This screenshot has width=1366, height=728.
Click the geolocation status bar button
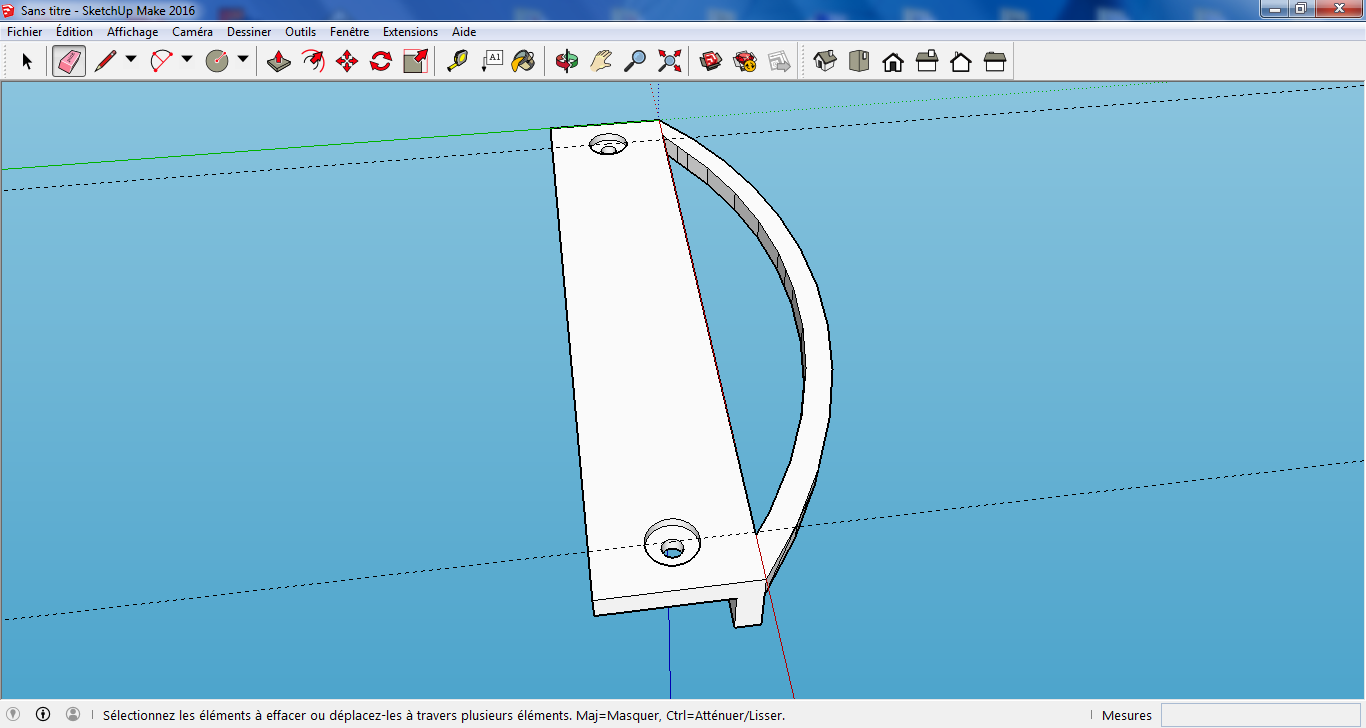coord(13,714)
